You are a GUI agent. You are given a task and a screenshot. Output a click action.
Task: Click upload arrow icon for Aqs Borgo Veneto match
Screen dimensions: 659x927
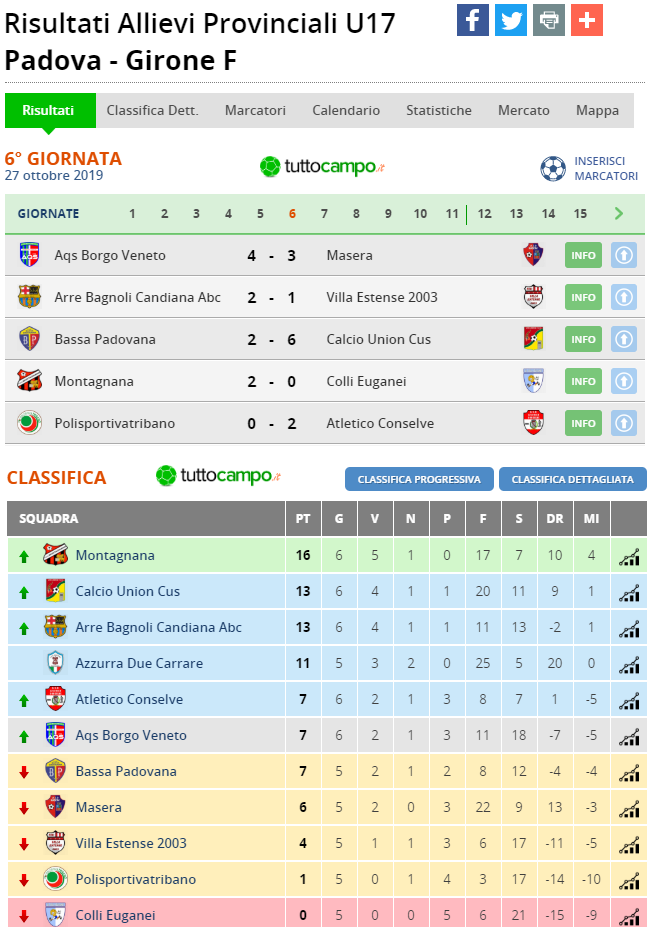[624, 255]
